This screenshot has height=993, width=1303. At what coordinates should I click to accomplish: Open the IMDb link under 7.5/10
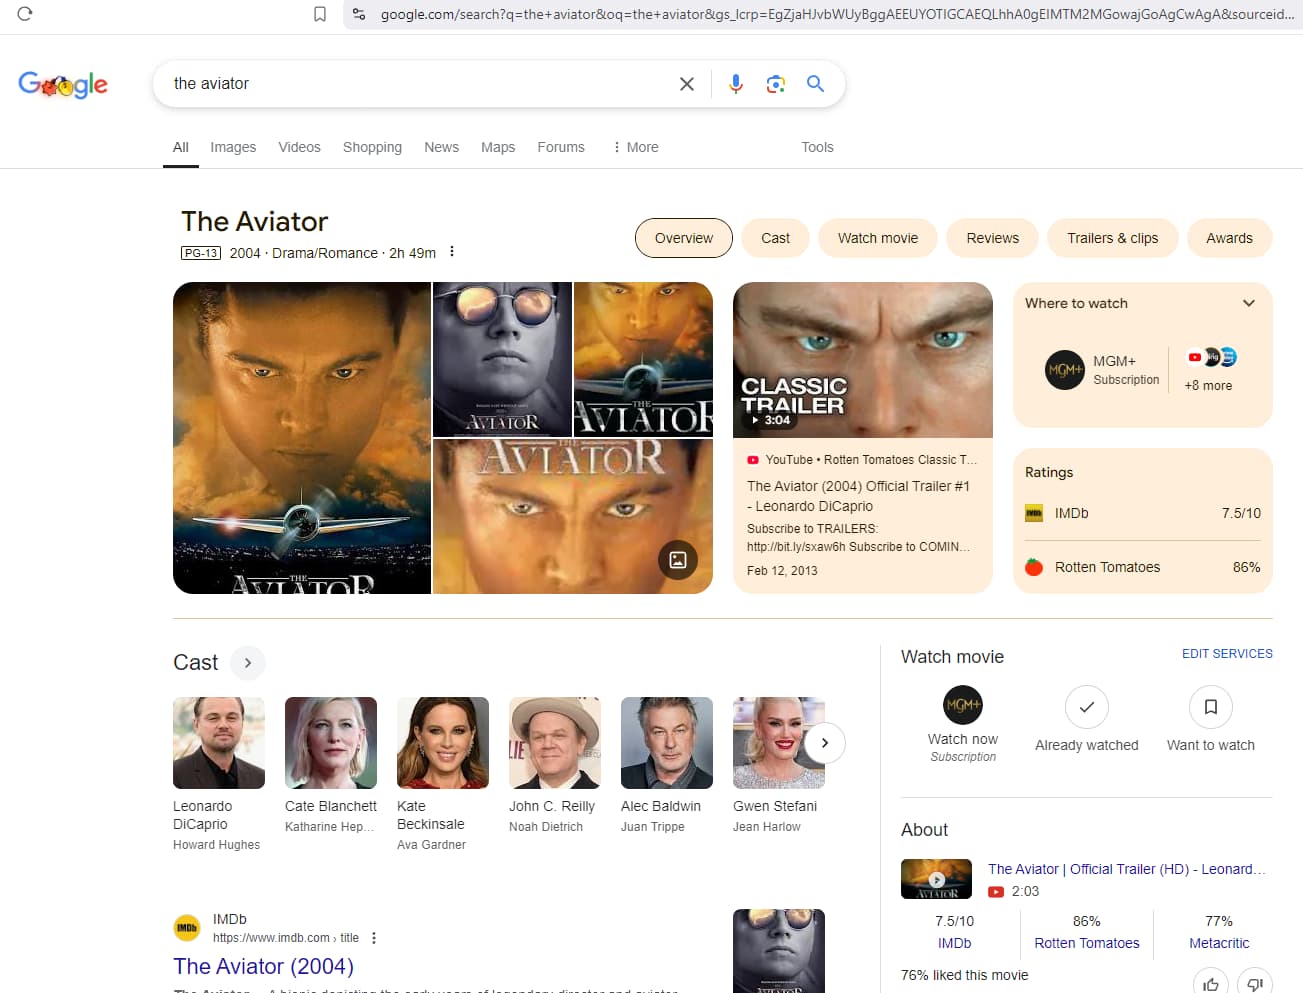click(955, 943)
